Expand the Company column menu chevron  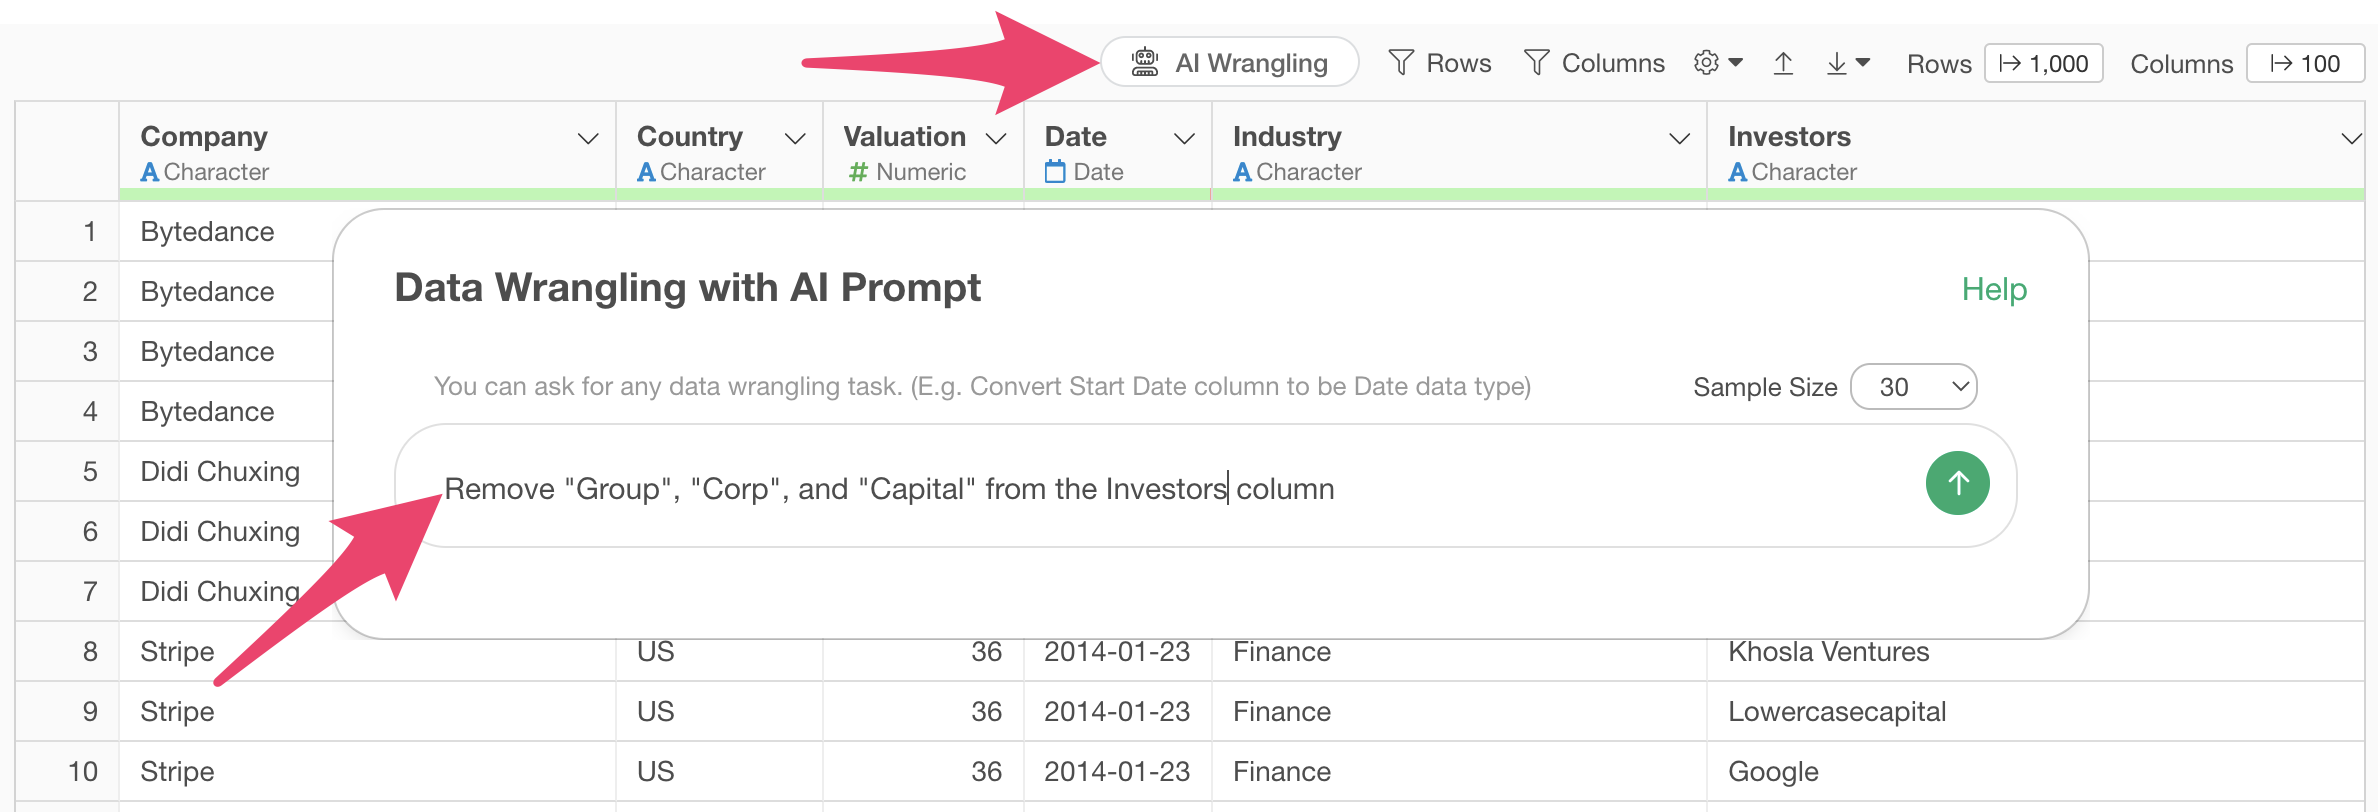(x=588, y=139)
